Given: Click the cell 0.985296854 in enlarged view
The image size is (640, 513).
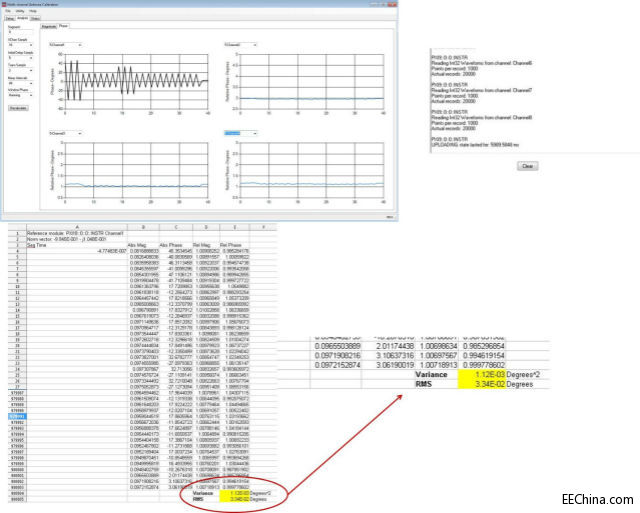Looking at the screenshot, I should coord(484,346).
